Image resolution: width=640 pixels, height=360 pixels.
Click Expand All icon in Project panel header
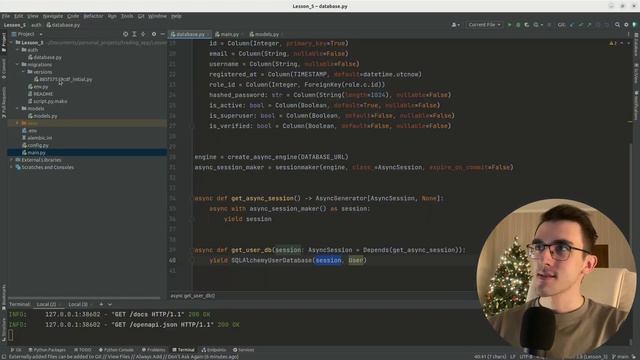[x=134, y=34]
